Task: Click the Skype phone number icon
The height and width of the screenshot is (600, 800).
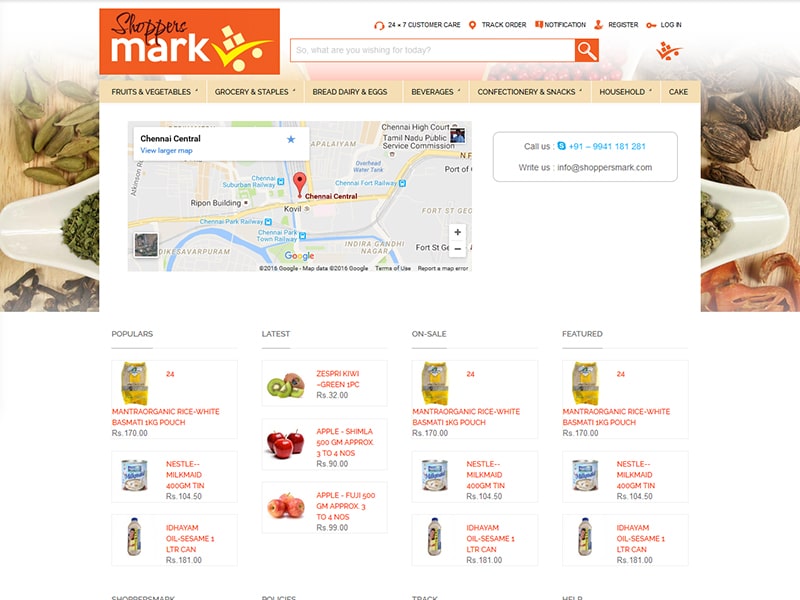Action: click(x=561, y=146)
